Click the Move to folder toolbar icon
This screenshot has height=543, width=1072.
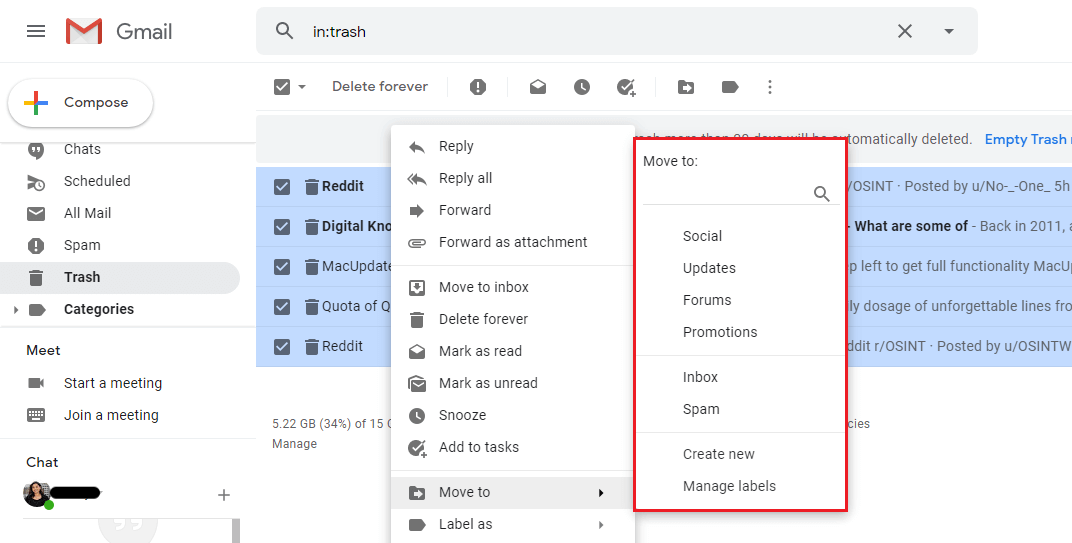pos(686,87)
